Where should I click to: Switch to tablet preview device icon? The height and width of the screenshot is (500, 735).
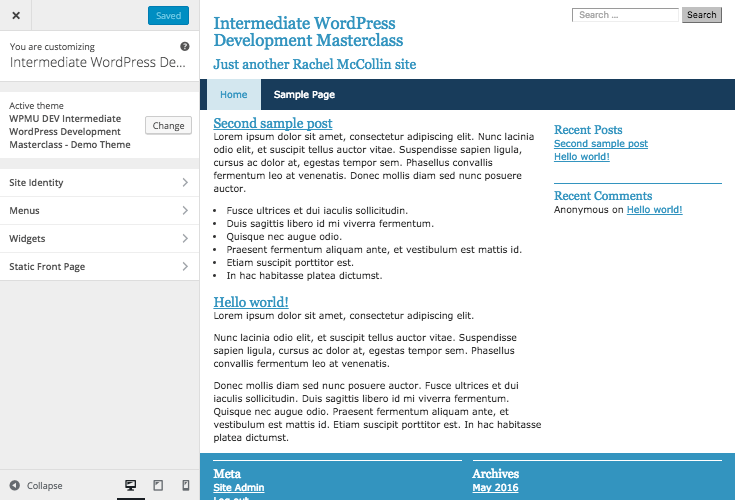(x=158, y=485)
